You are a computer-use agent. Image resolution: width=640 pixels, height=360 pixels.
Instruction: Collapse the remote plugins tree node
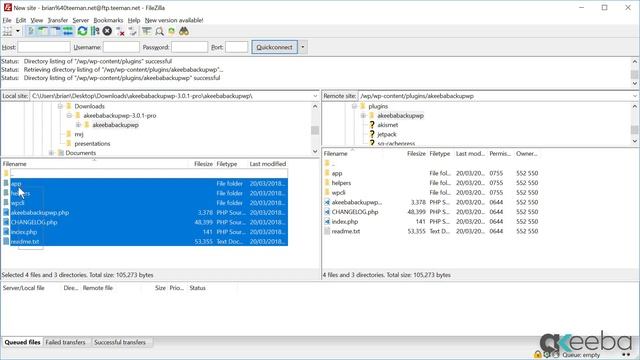click(354, 106)
